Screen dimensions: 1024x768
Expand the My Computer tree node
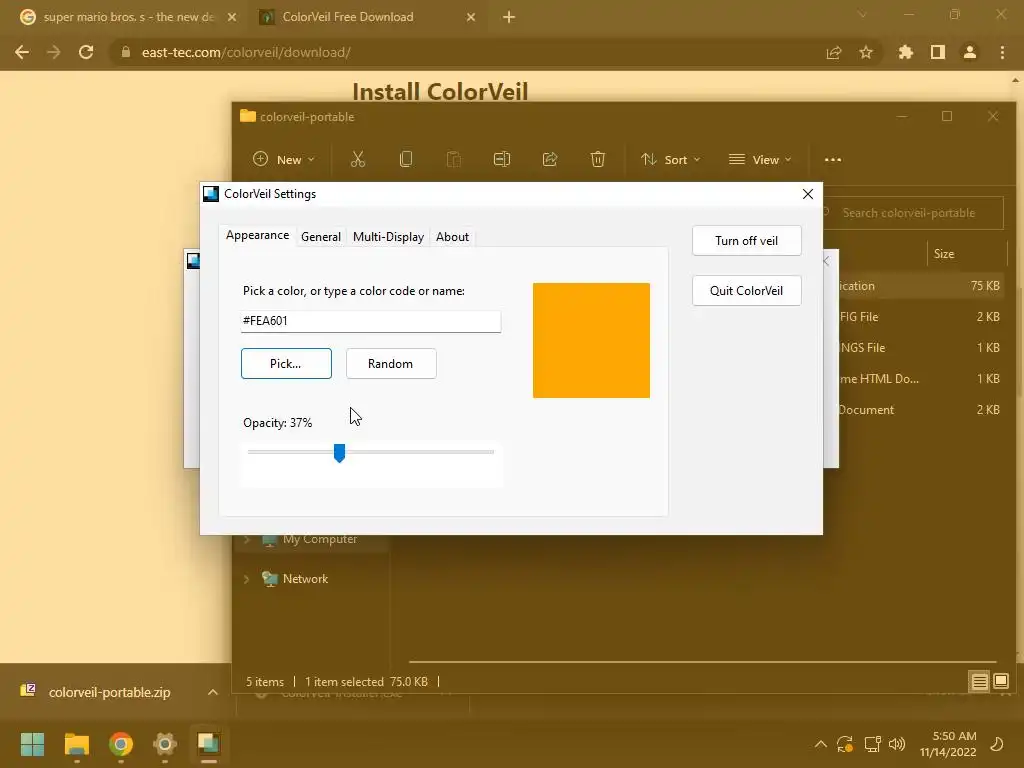pos(247,539)
